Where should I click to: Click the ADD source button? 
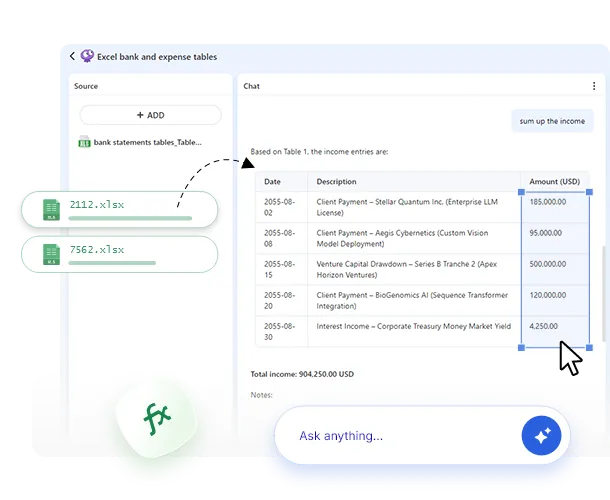[x=151, y=115]
